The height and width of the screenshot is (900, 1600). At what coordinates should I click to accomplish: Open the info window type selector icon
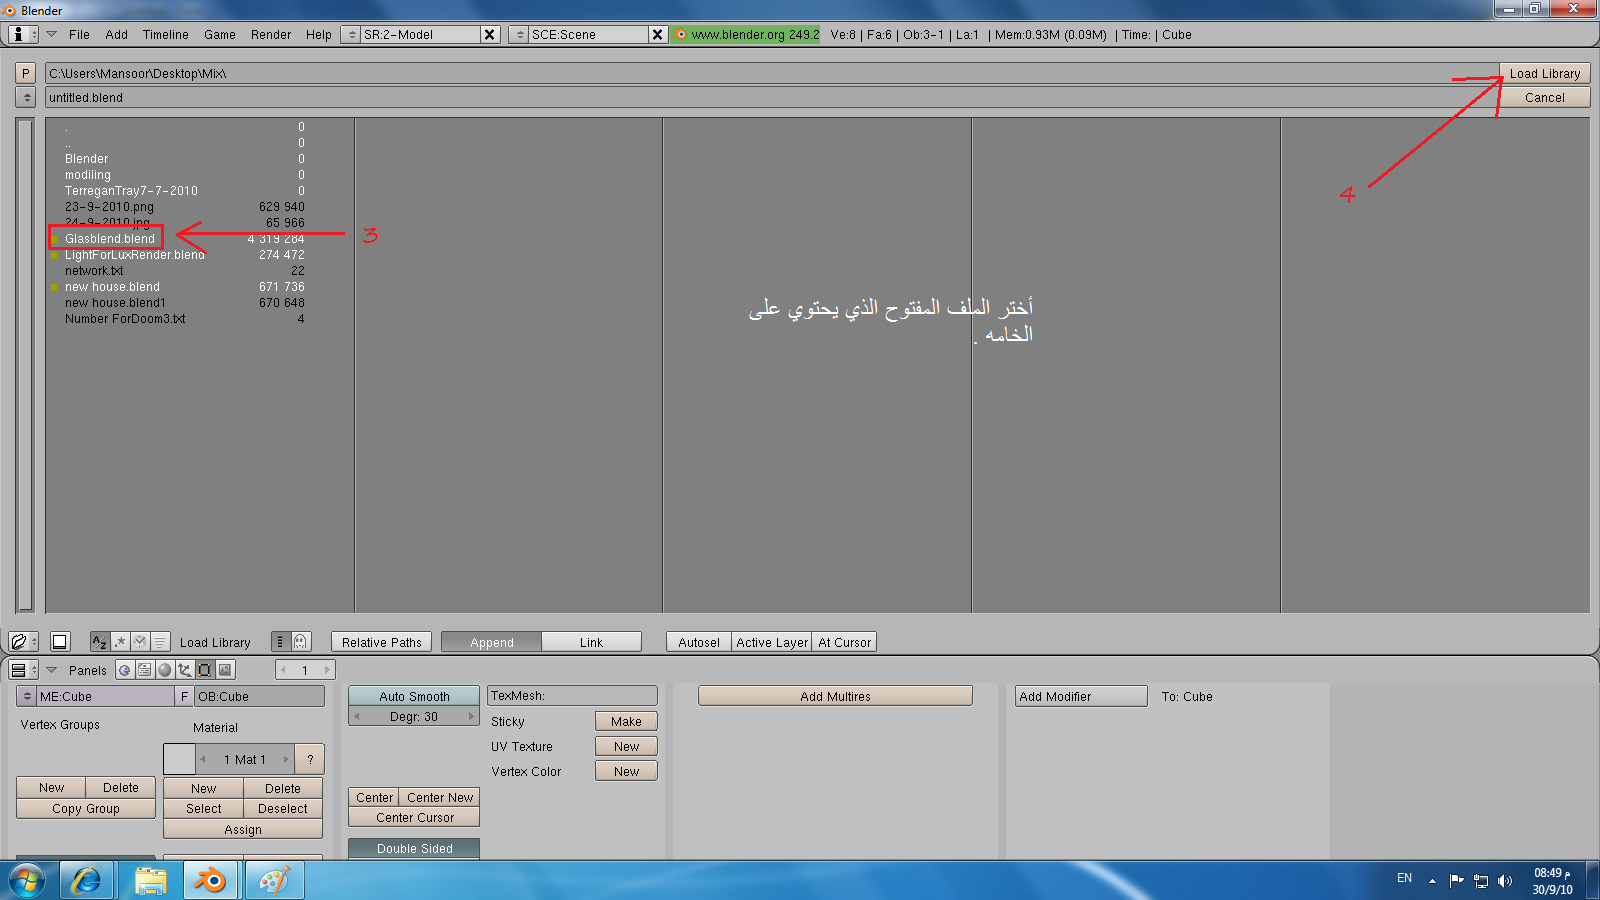(22, 34)
